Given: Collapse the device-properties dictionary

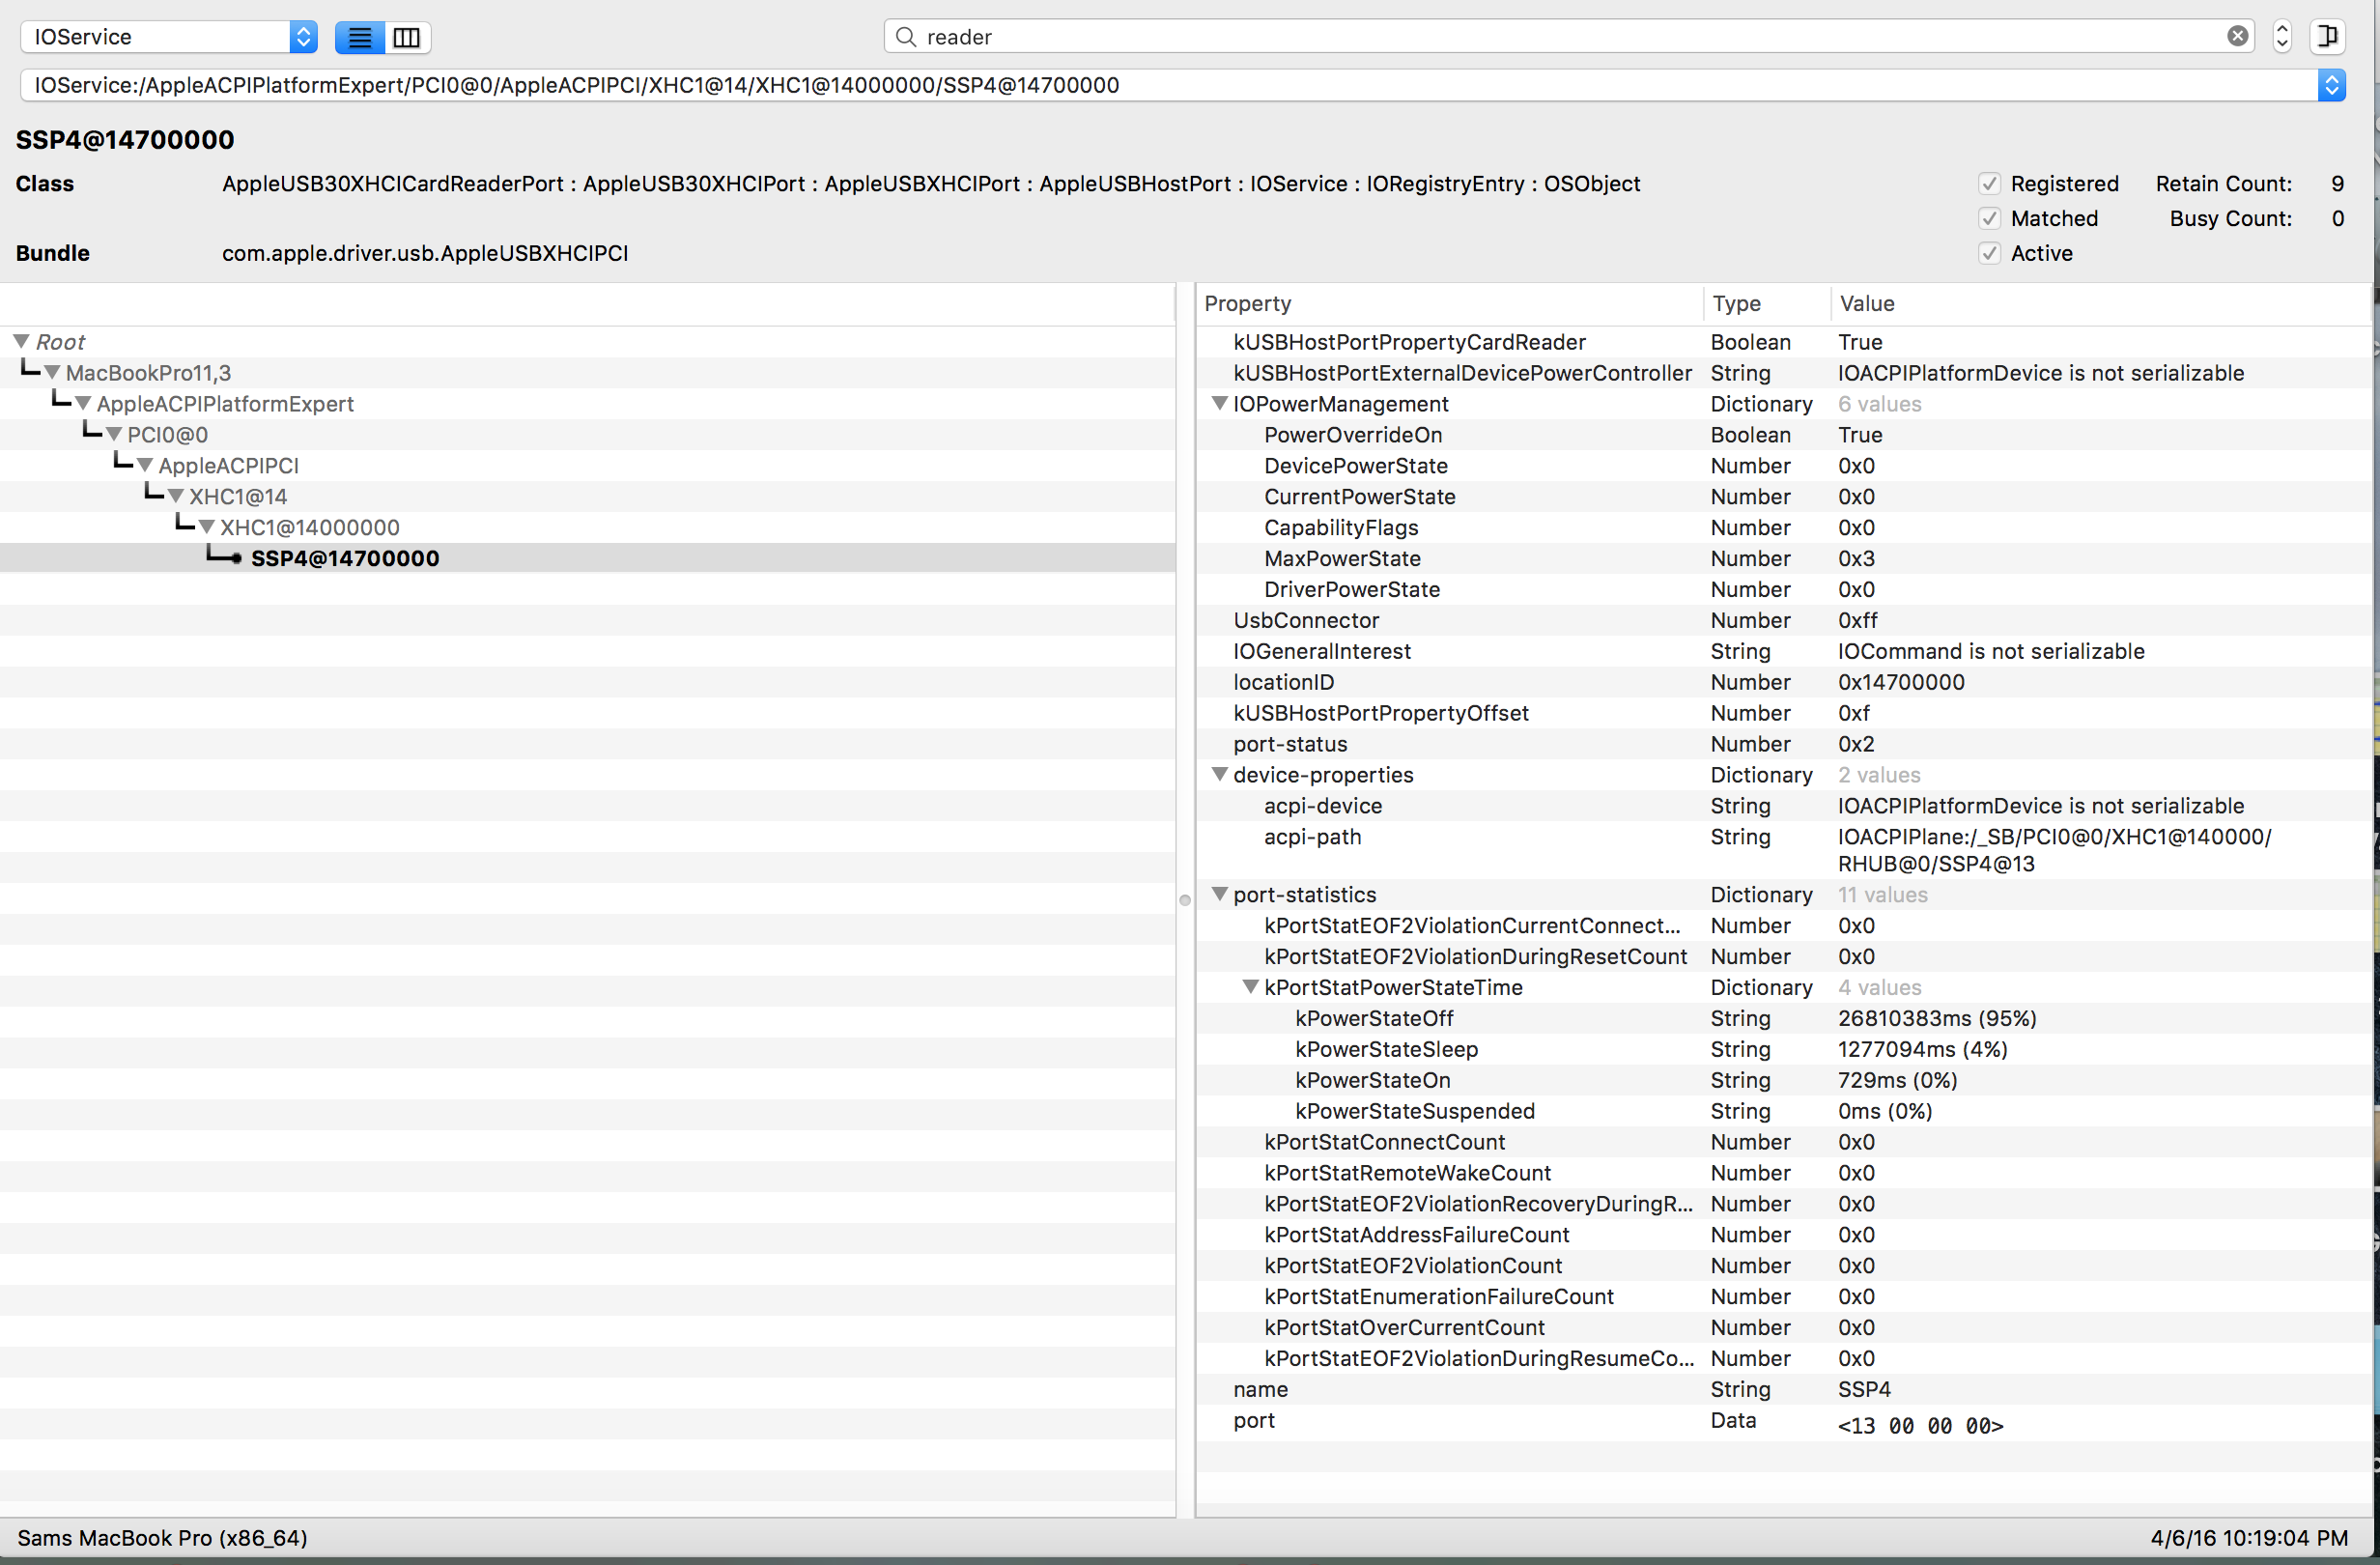Looking at the screenshot, I should point(1219,775).
